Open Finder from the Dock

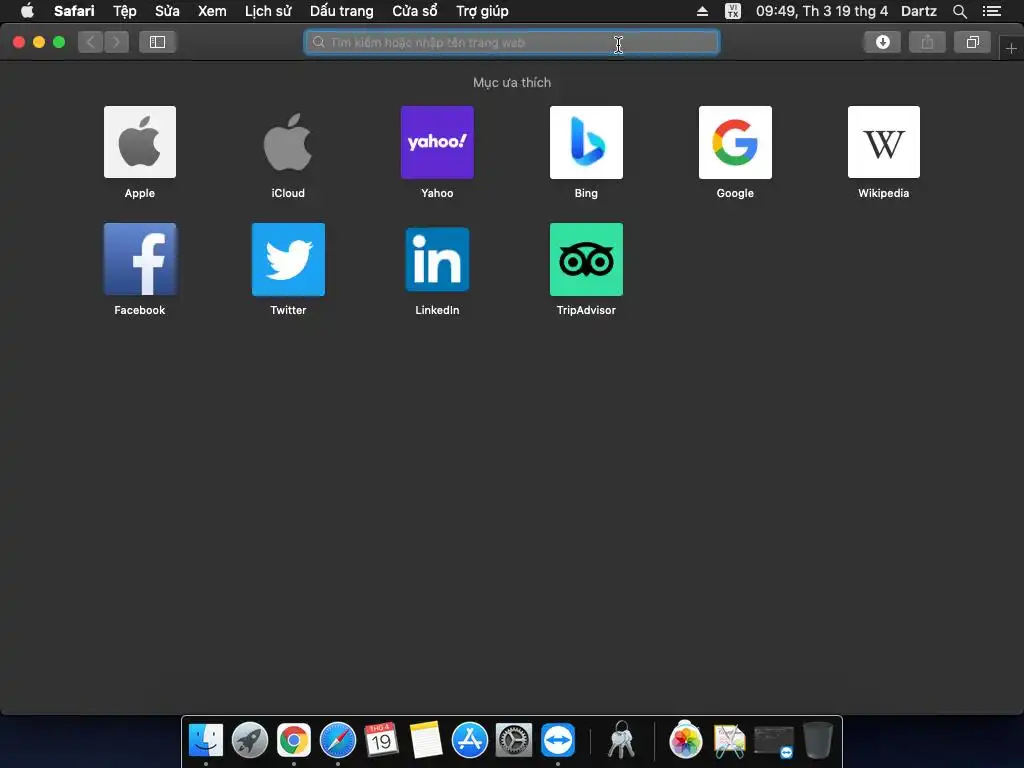[x=206, y=741]
